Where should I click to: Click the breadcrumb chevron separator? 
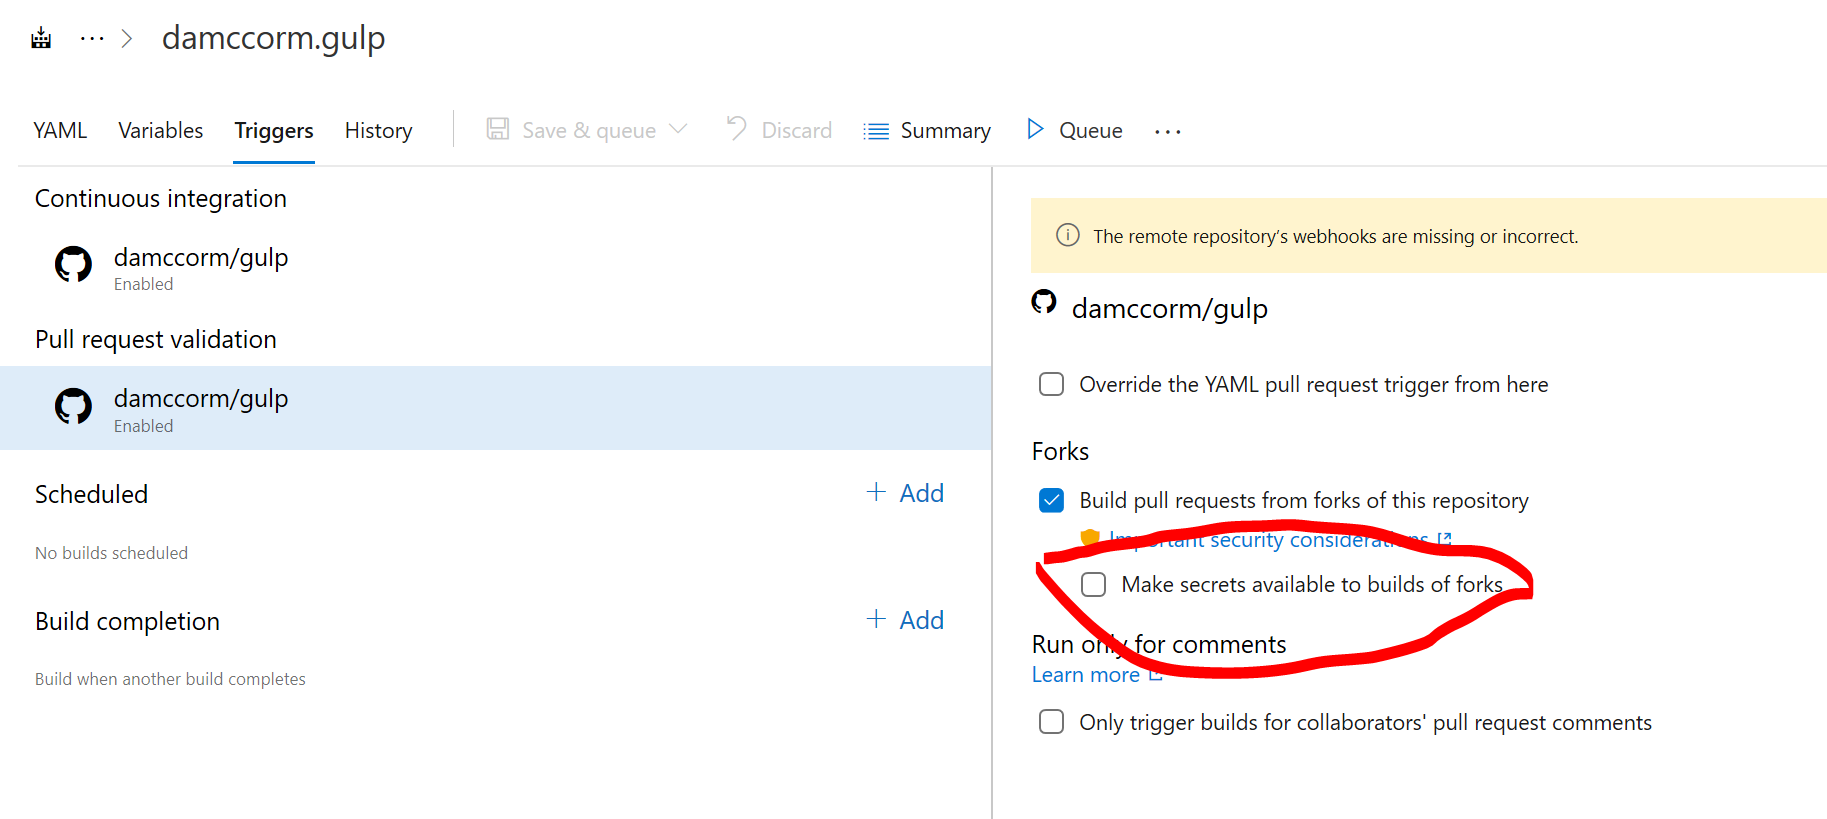tap(127, 39)
